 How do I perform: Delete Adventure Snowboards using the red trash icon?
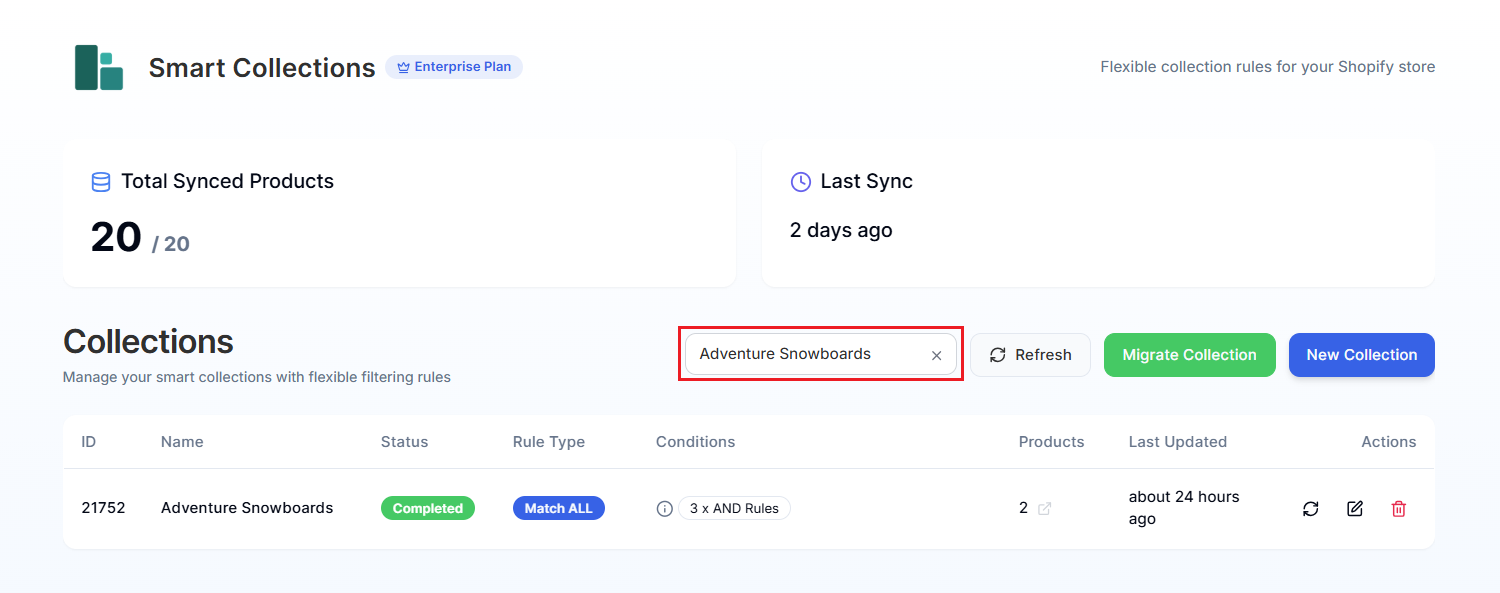point(1398,508)
